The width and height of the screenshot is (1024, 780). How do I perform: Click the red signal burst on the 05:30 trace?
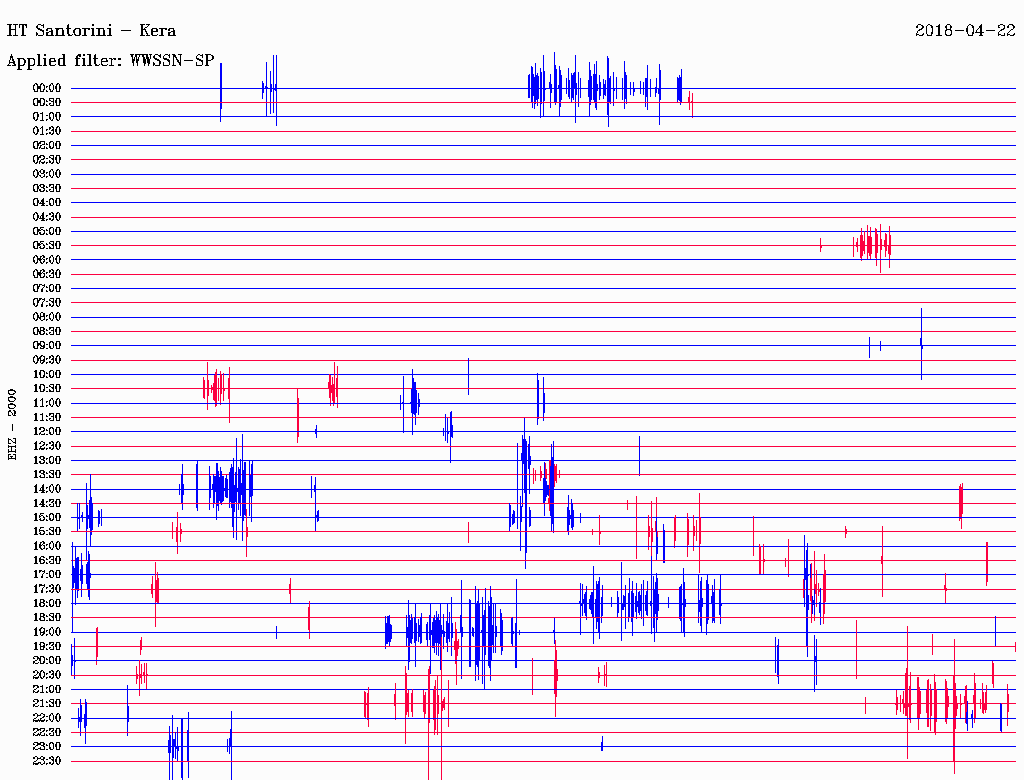pyautogui.click(x=873, y=244)
